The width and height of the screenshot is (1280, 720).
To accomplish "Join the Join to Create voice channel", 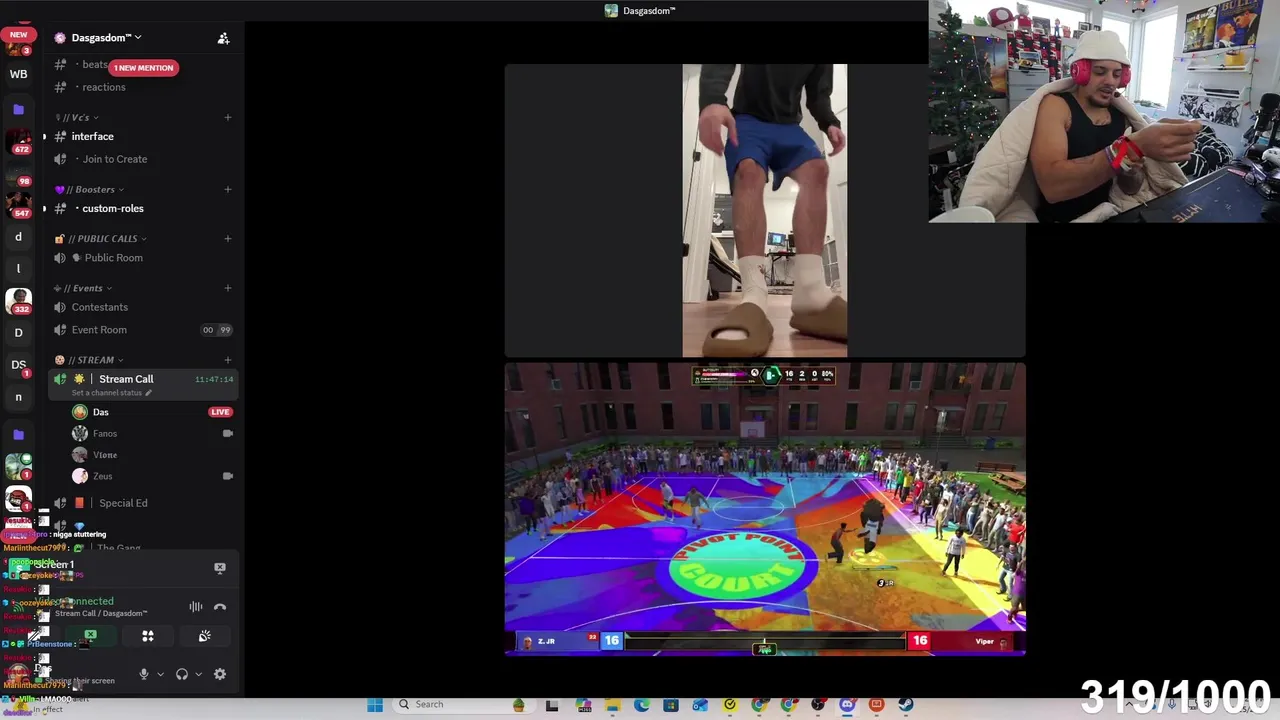I will pyautogui.click(x=114, y=159).
